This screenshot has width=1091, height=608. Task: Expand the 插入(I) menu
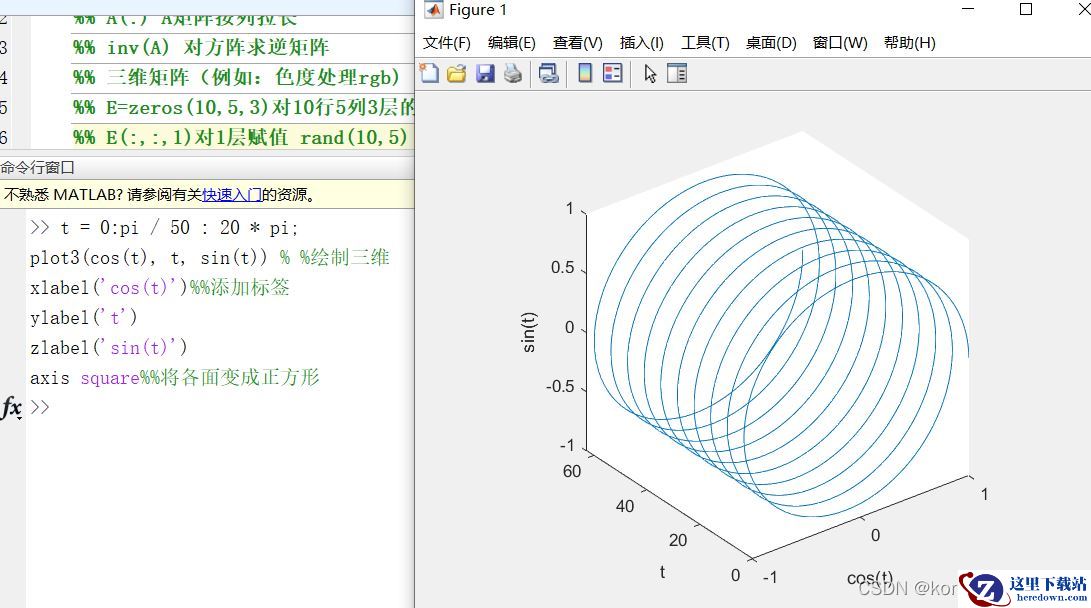pos(641,43)
